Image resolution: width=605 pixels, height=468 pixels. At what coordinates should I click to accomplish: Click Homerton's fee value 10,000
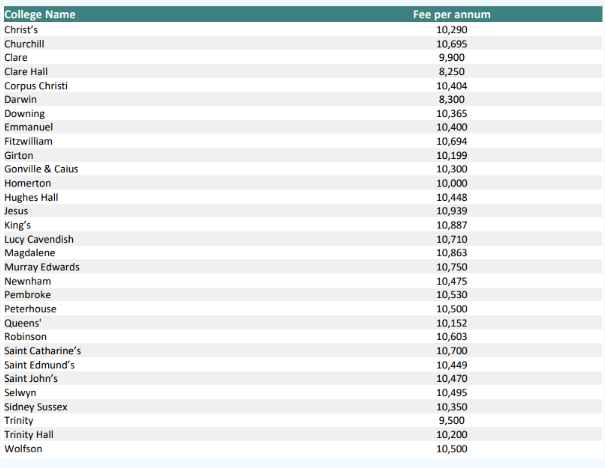pos(451,183)
